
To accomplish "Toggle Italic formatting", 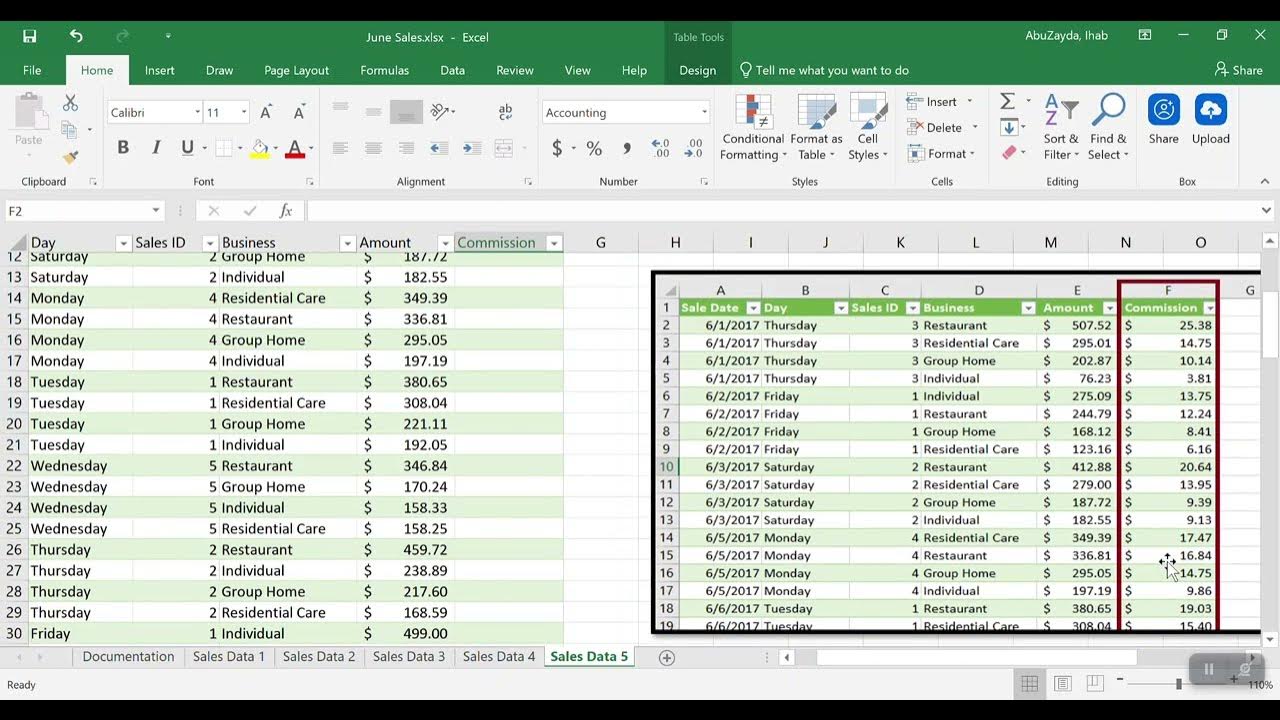I will point(156,148).
